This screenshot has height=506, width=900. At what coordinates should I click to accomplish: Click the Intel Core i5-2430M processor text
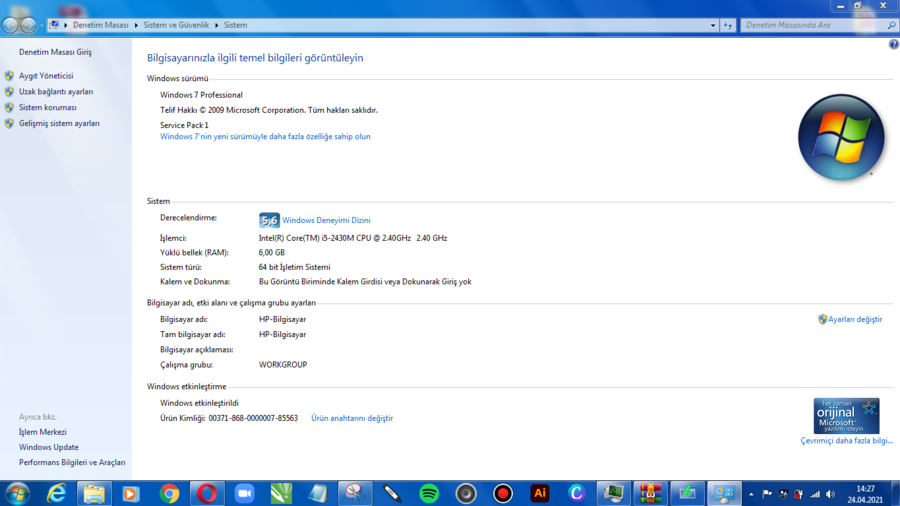click(352, 238)
